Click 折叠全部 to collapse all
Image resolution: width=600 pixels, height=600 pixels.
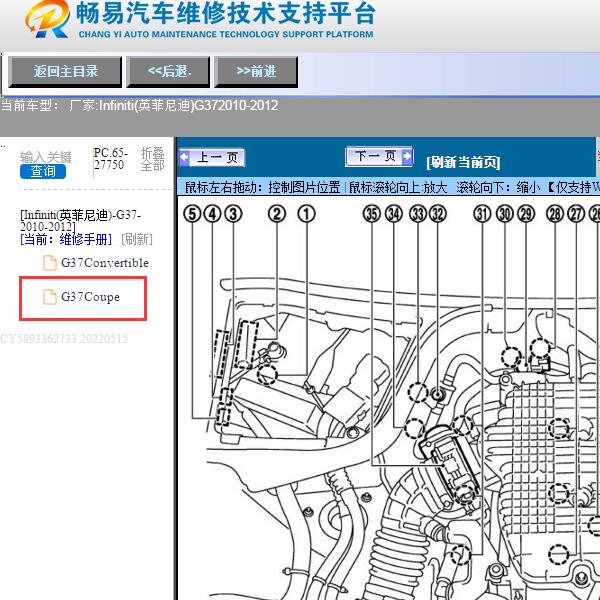152,159
